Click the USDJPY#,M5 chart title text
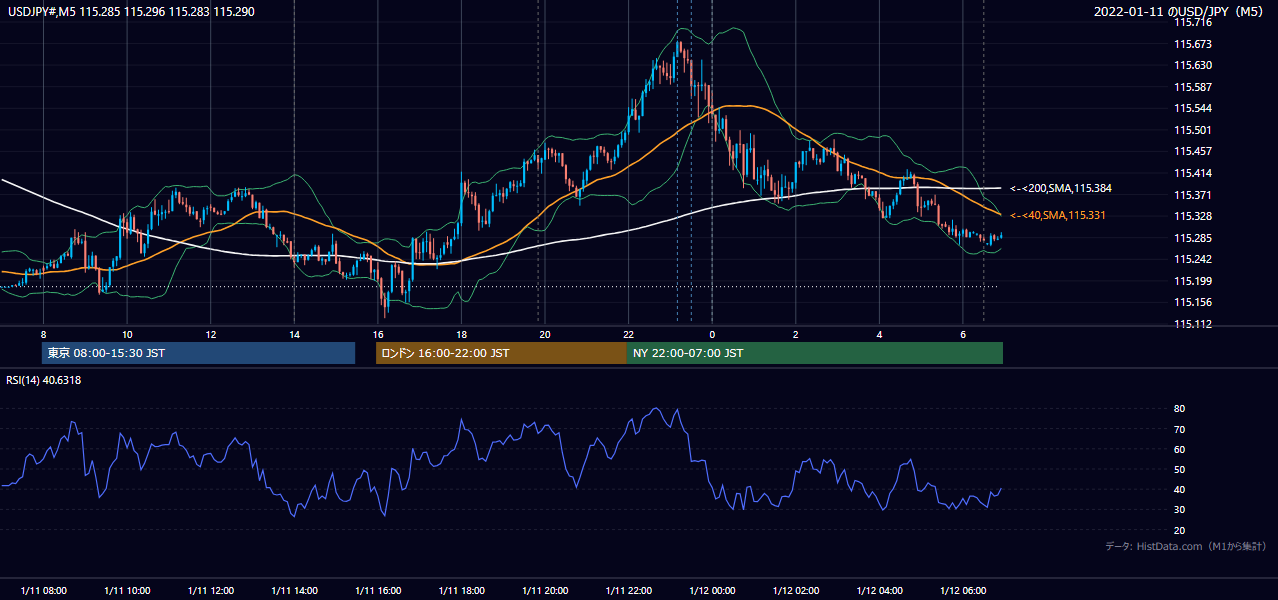The height and width of the screenshot is (600, 1278). [131, 12]
